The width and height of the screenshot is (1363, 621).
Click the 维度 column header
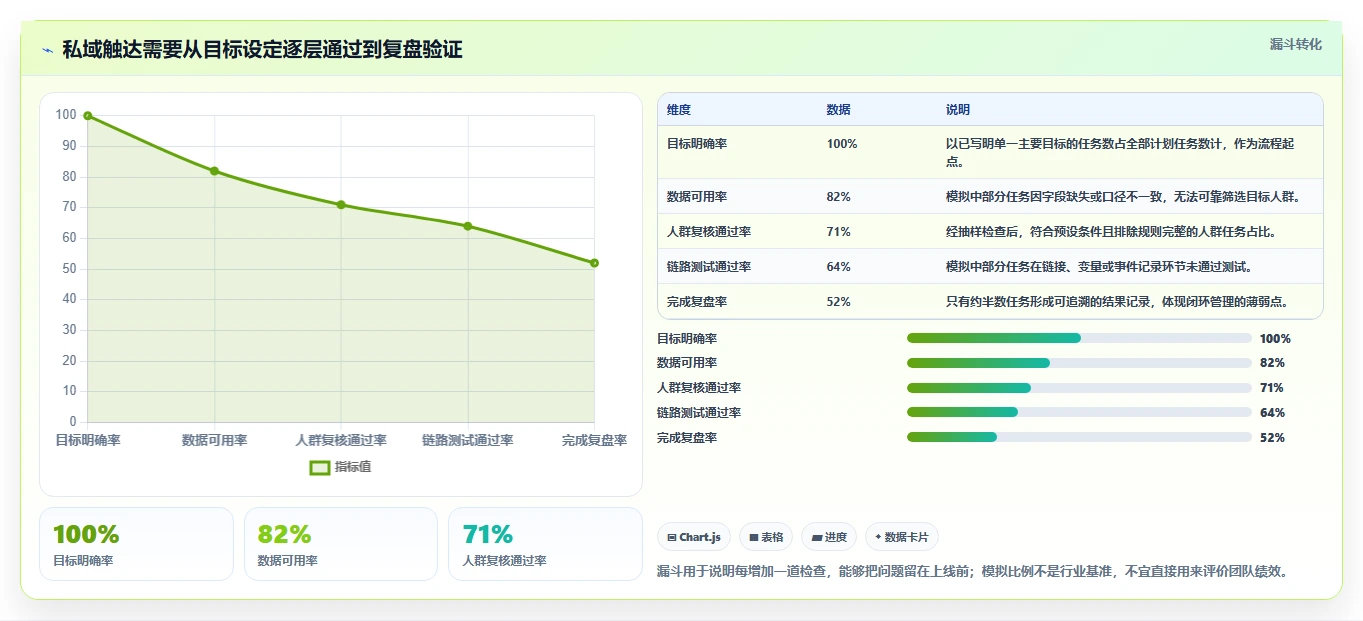pos(679,110)
